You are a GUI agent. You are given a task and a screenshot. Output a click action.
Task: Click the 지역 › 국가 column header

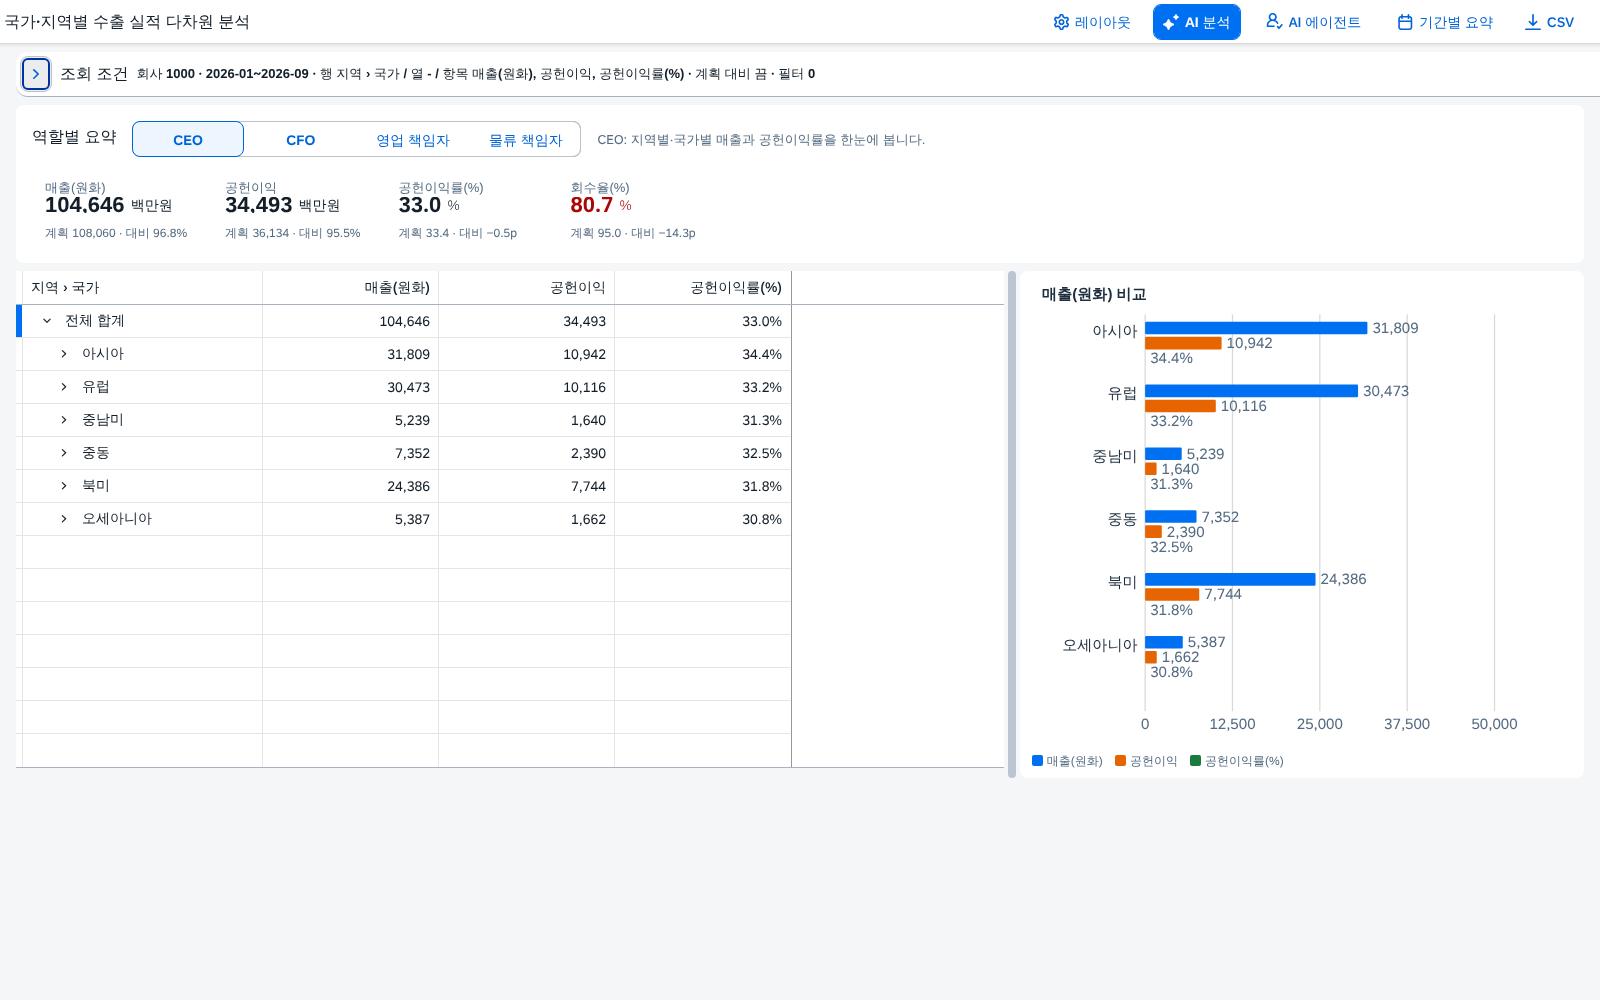point(142,288)
